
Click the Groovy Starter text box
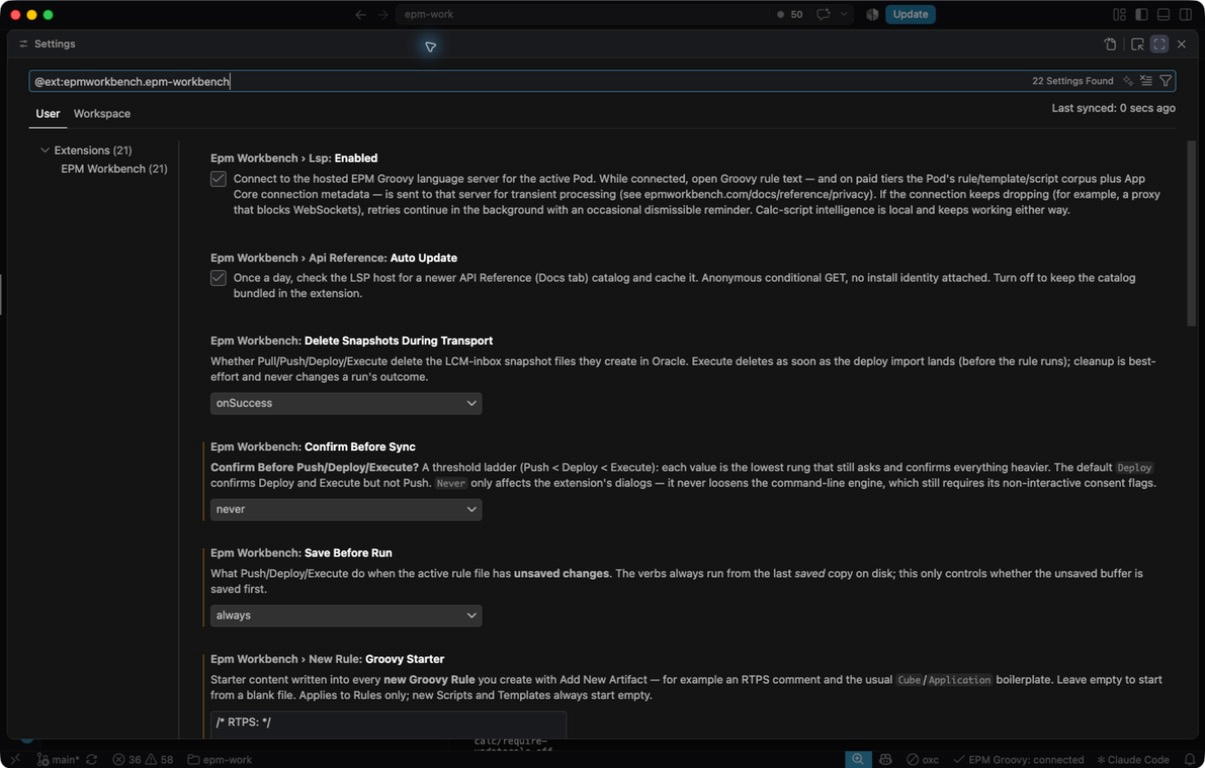point(388,725)
